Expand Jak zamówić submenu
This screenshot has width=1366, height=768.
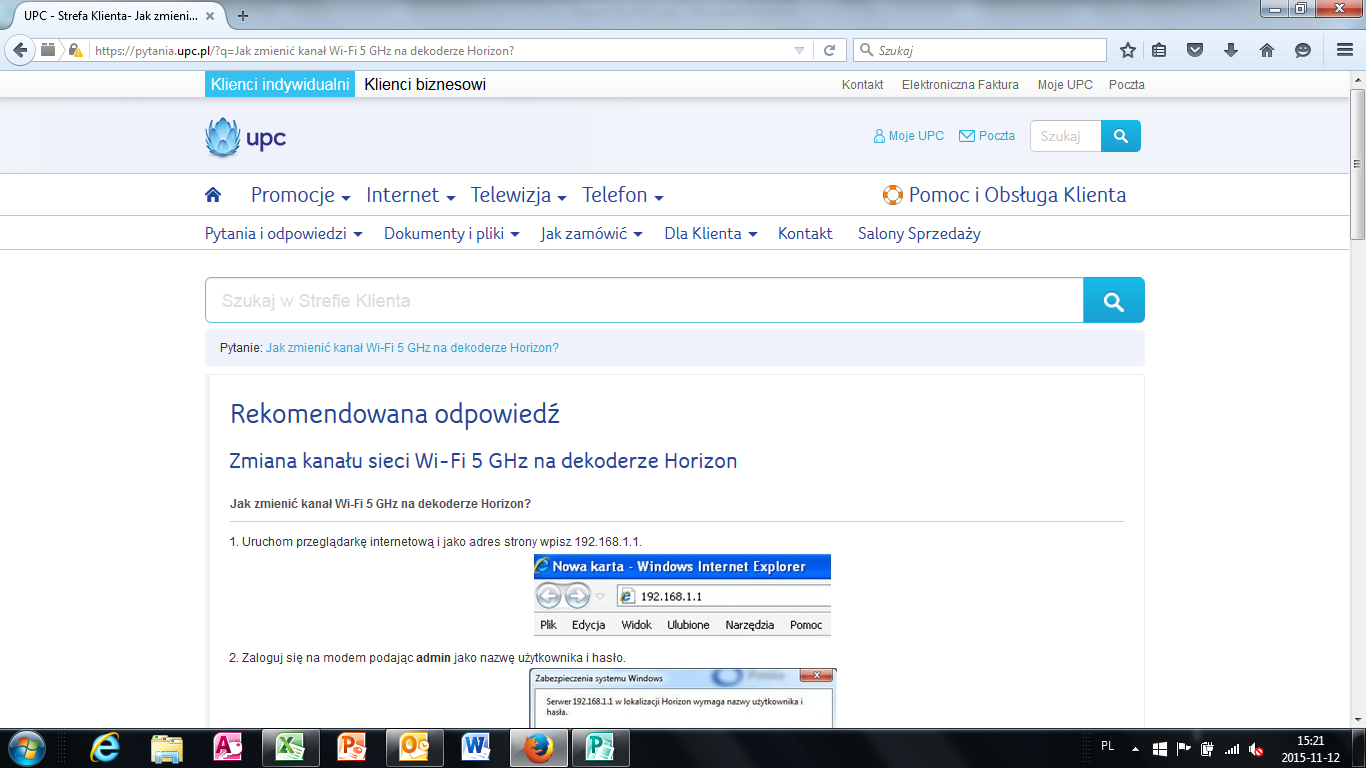pyautogui.click(x=592, y=233)
